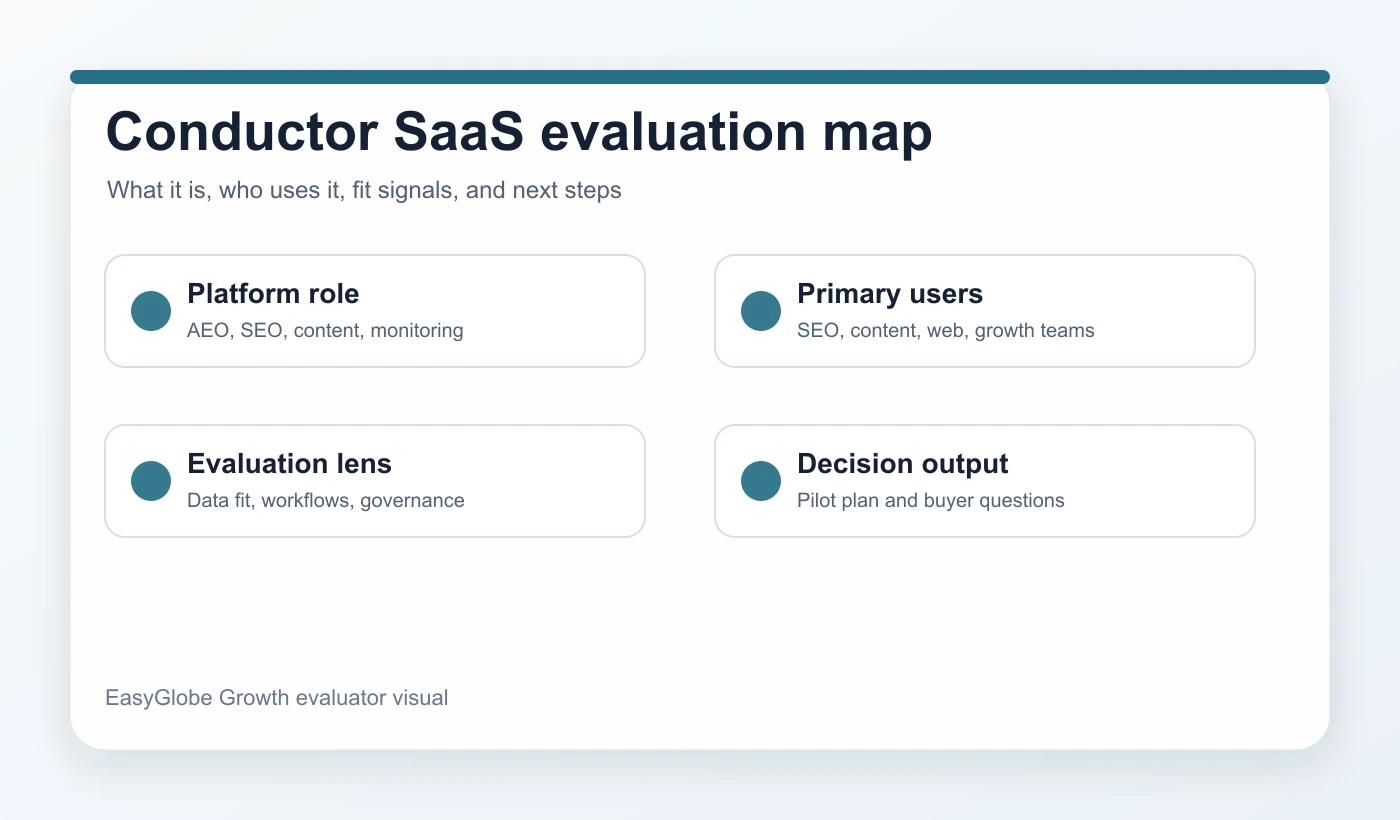
Task: Click the teal dot beside Primary users
Action: pyautogui.click(x=761, y=311)
